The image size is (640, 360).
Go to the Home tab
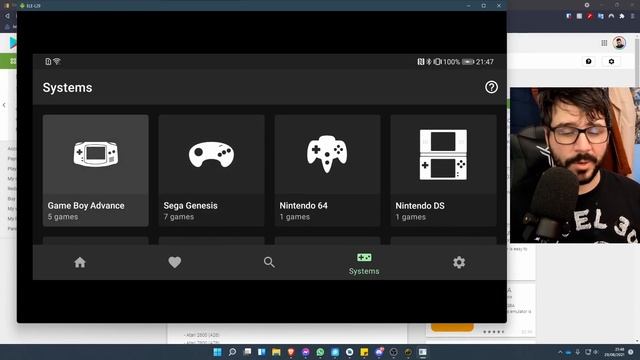pyautogui.click(x=80, y=262)
